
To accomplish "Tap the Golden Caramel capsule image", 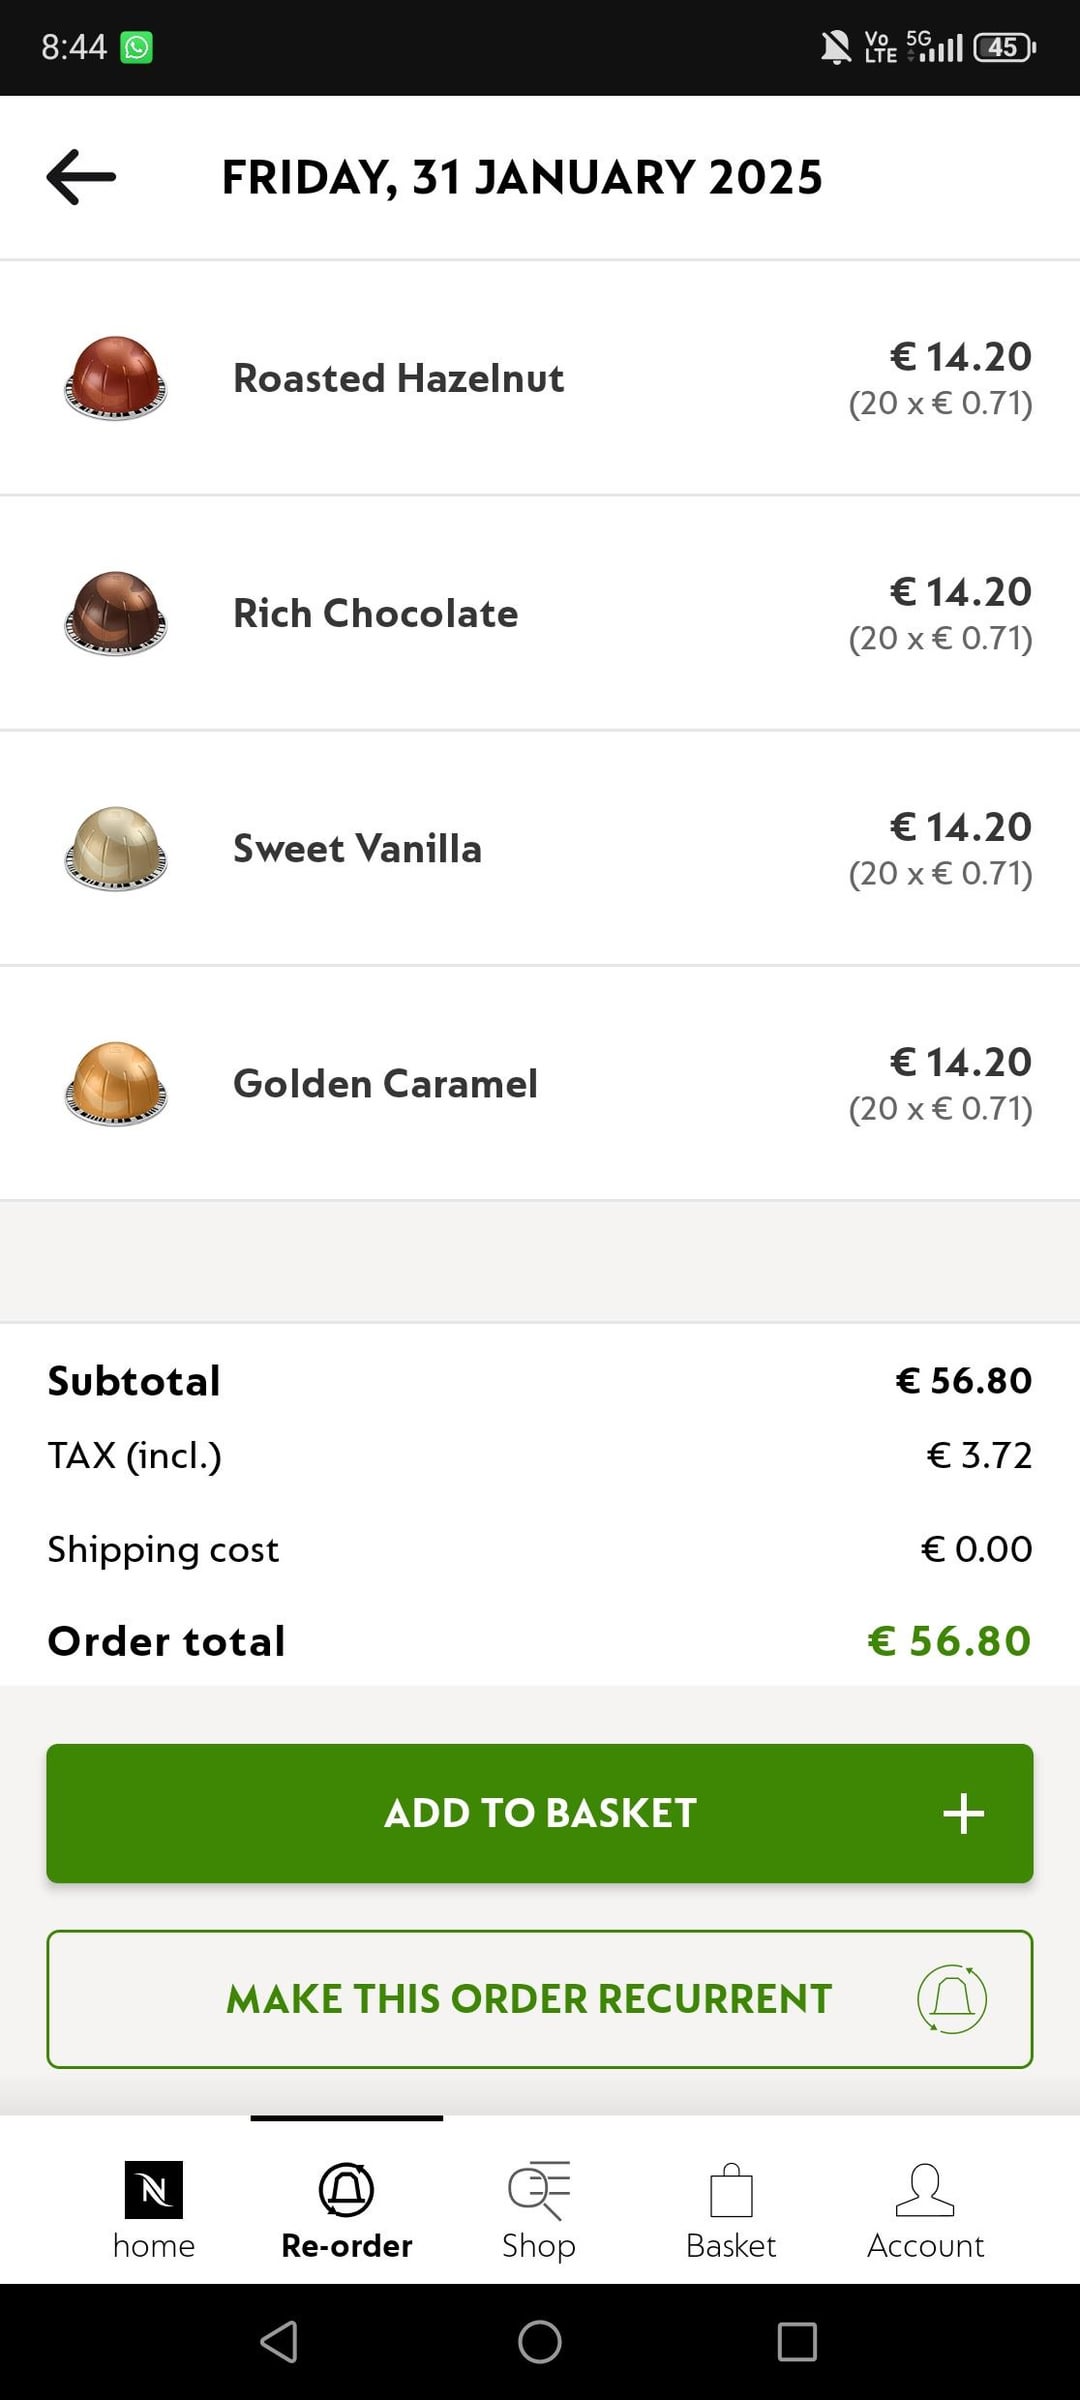I will click(x=115, y=1084).
